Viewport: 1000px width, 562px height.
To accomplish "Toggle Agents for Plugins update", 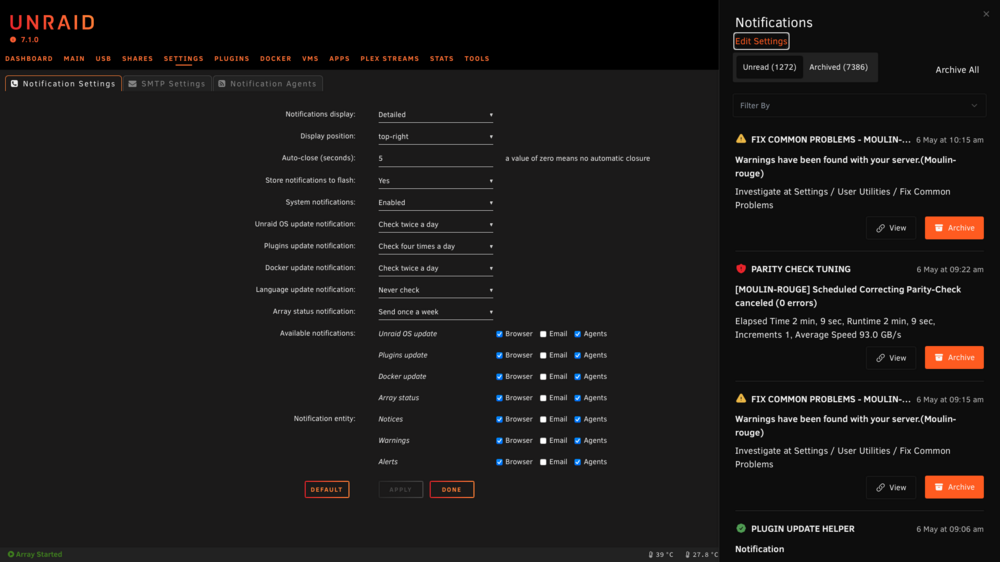I will click(578, 355).
